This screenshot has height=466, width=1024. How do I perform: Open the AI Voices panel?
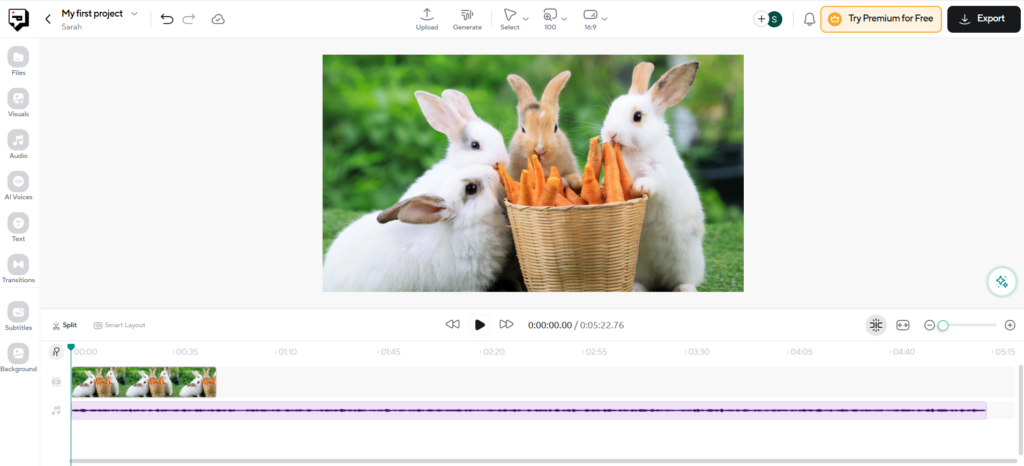coord(18,186)
